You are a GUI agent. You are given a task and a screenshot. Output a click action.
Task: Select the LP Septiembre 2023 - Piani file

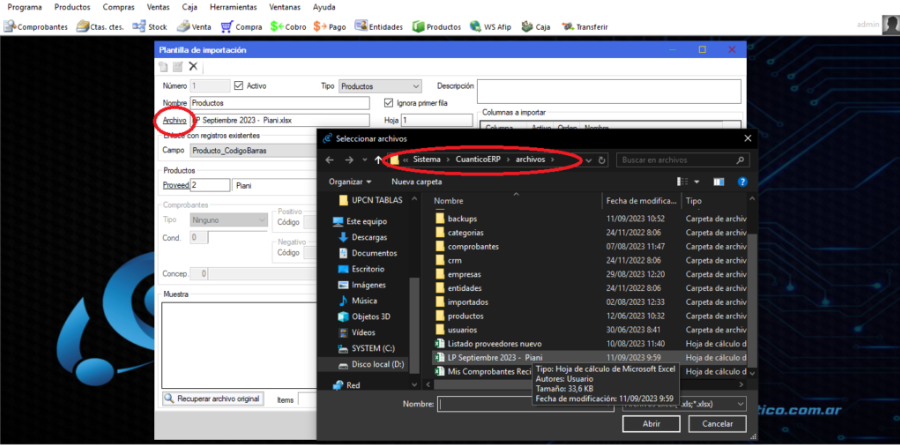pos(495,356)
